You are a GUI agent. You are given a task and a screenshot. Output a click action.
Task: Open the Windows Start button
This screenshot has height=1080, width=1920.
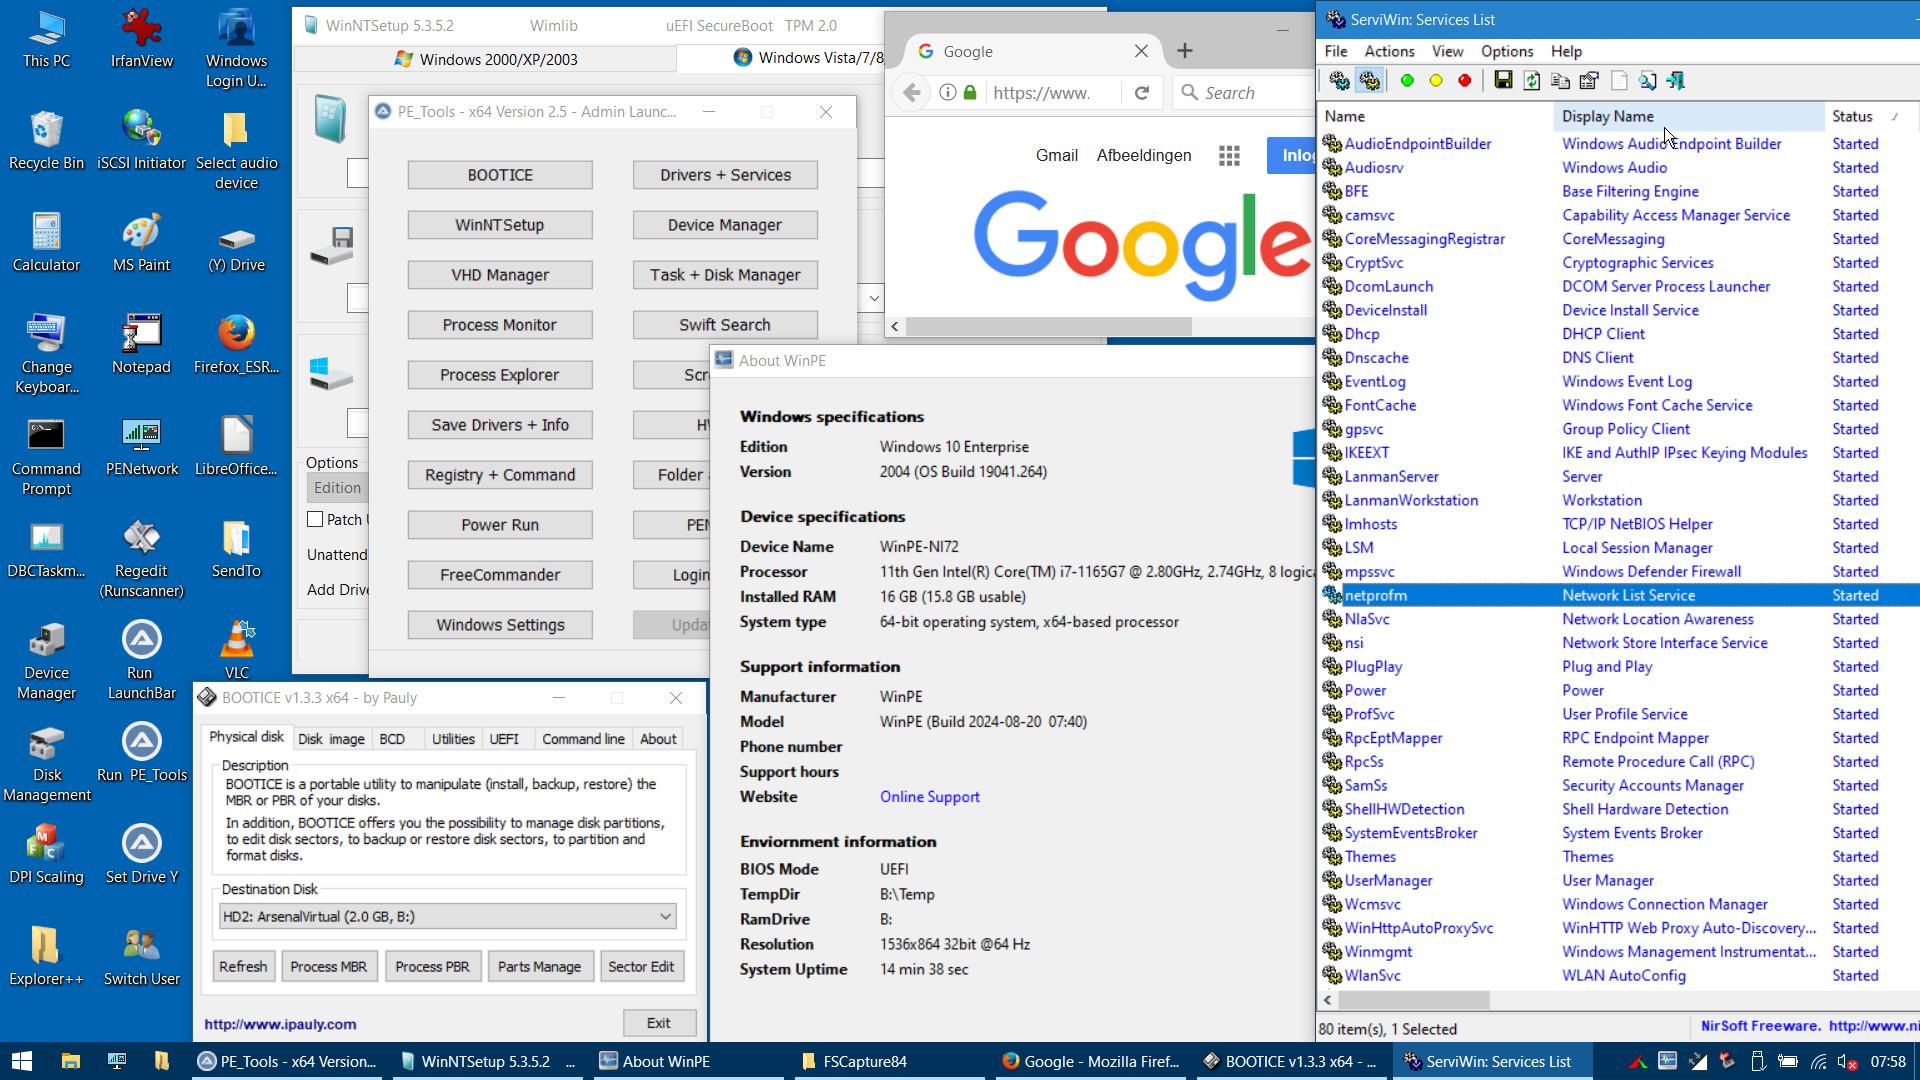point(22,1061)
